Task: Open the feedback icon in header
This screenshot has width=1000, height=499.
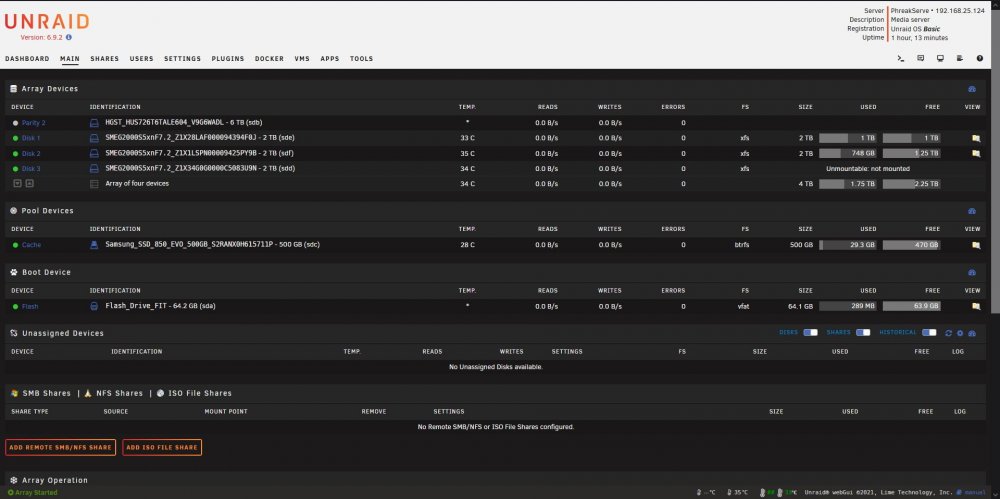Action: click(x=920, y=58)
